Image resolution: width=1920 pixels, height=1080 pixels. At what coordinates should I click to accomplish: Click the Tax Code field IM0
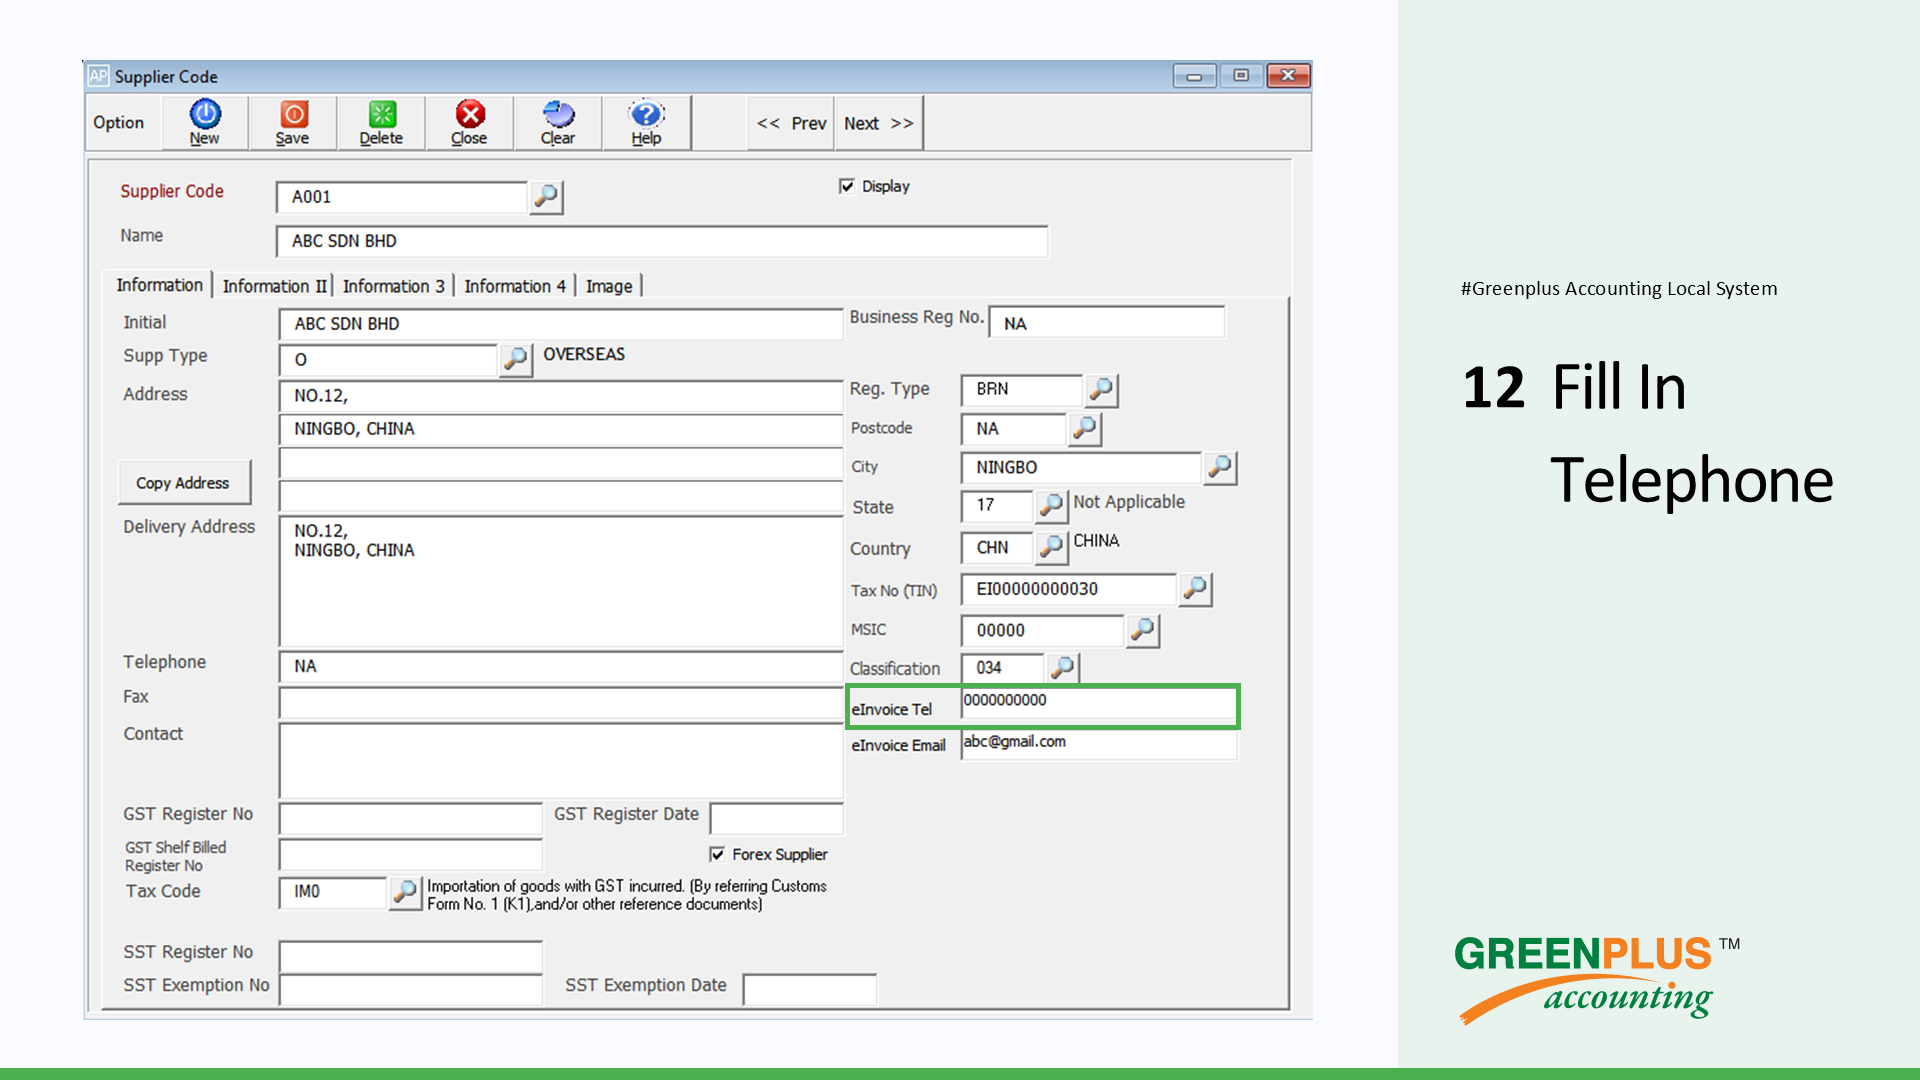333,892
